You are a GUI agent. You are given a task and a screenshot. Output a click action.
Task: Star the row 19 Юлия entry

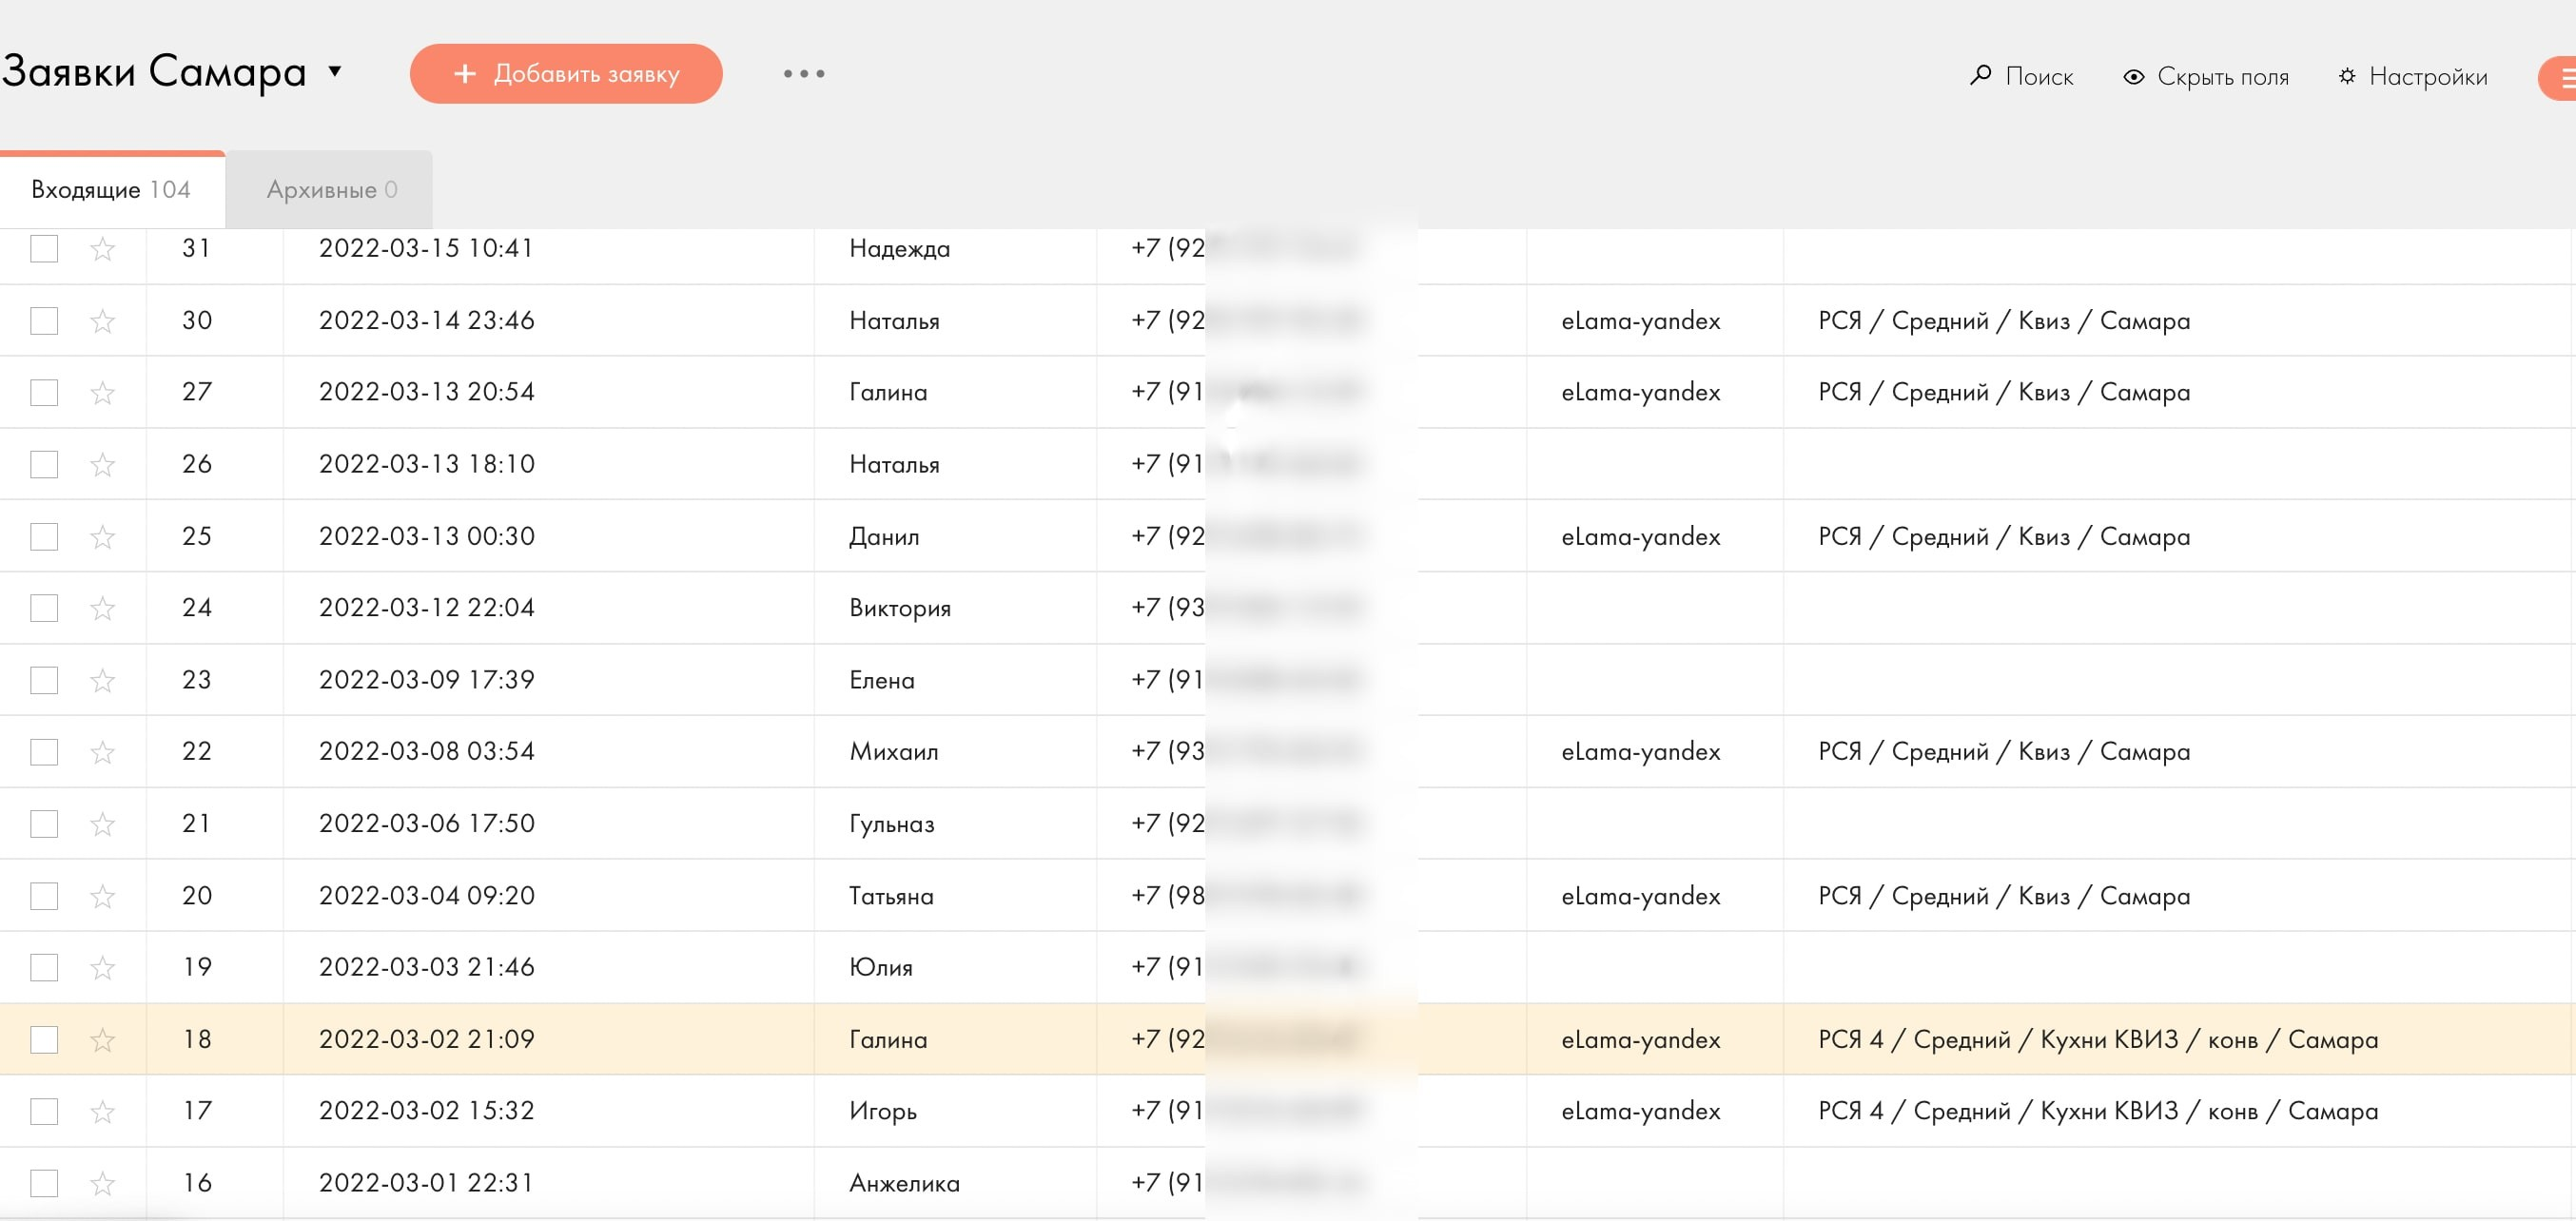point(102,968)
